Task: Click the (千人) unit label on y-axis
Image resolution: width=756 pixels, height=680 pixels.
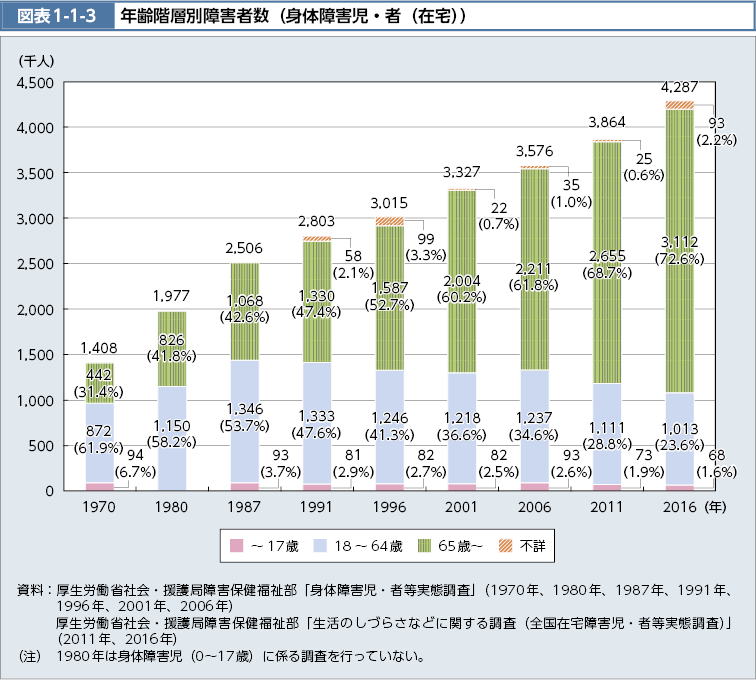Action: [36, 60]
